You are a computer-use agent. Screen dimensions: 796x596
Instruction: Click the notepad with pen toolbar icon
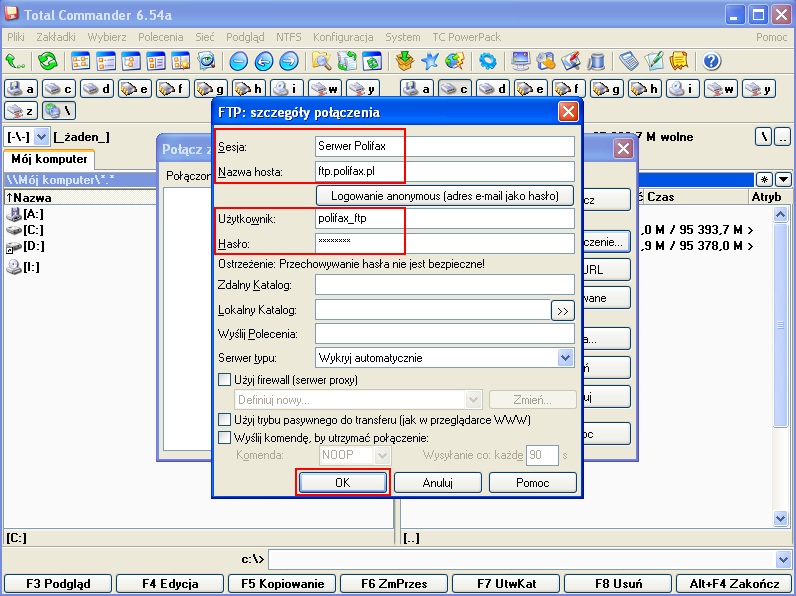pyautogui.click(x=654, y=61)
